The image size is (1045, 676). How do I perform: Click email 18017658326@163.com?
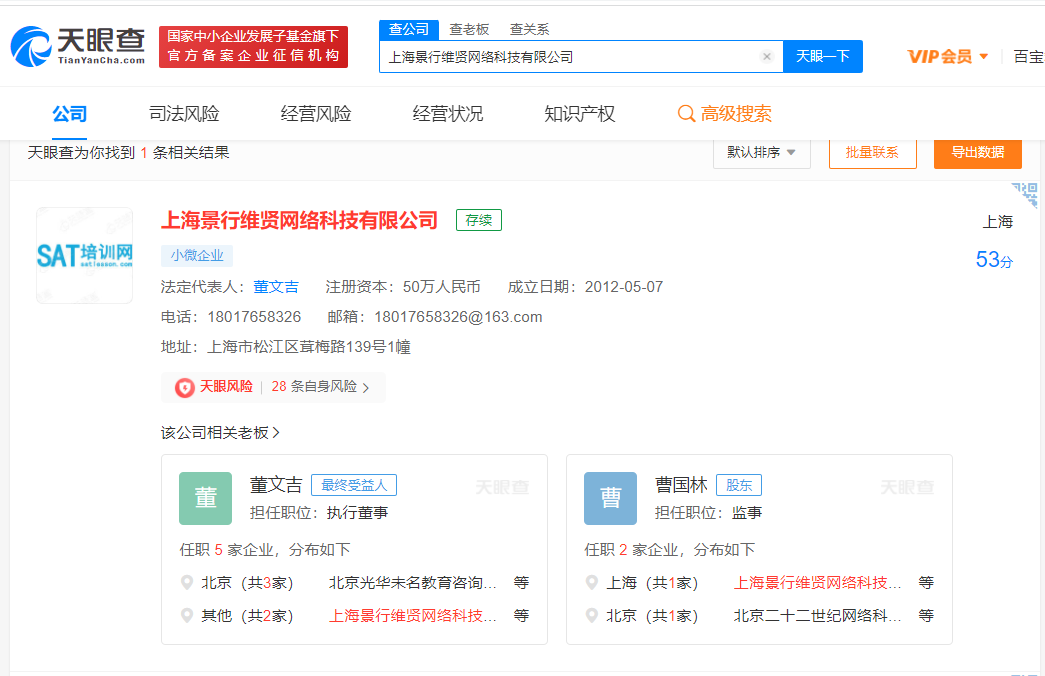[x=459, y=317]
